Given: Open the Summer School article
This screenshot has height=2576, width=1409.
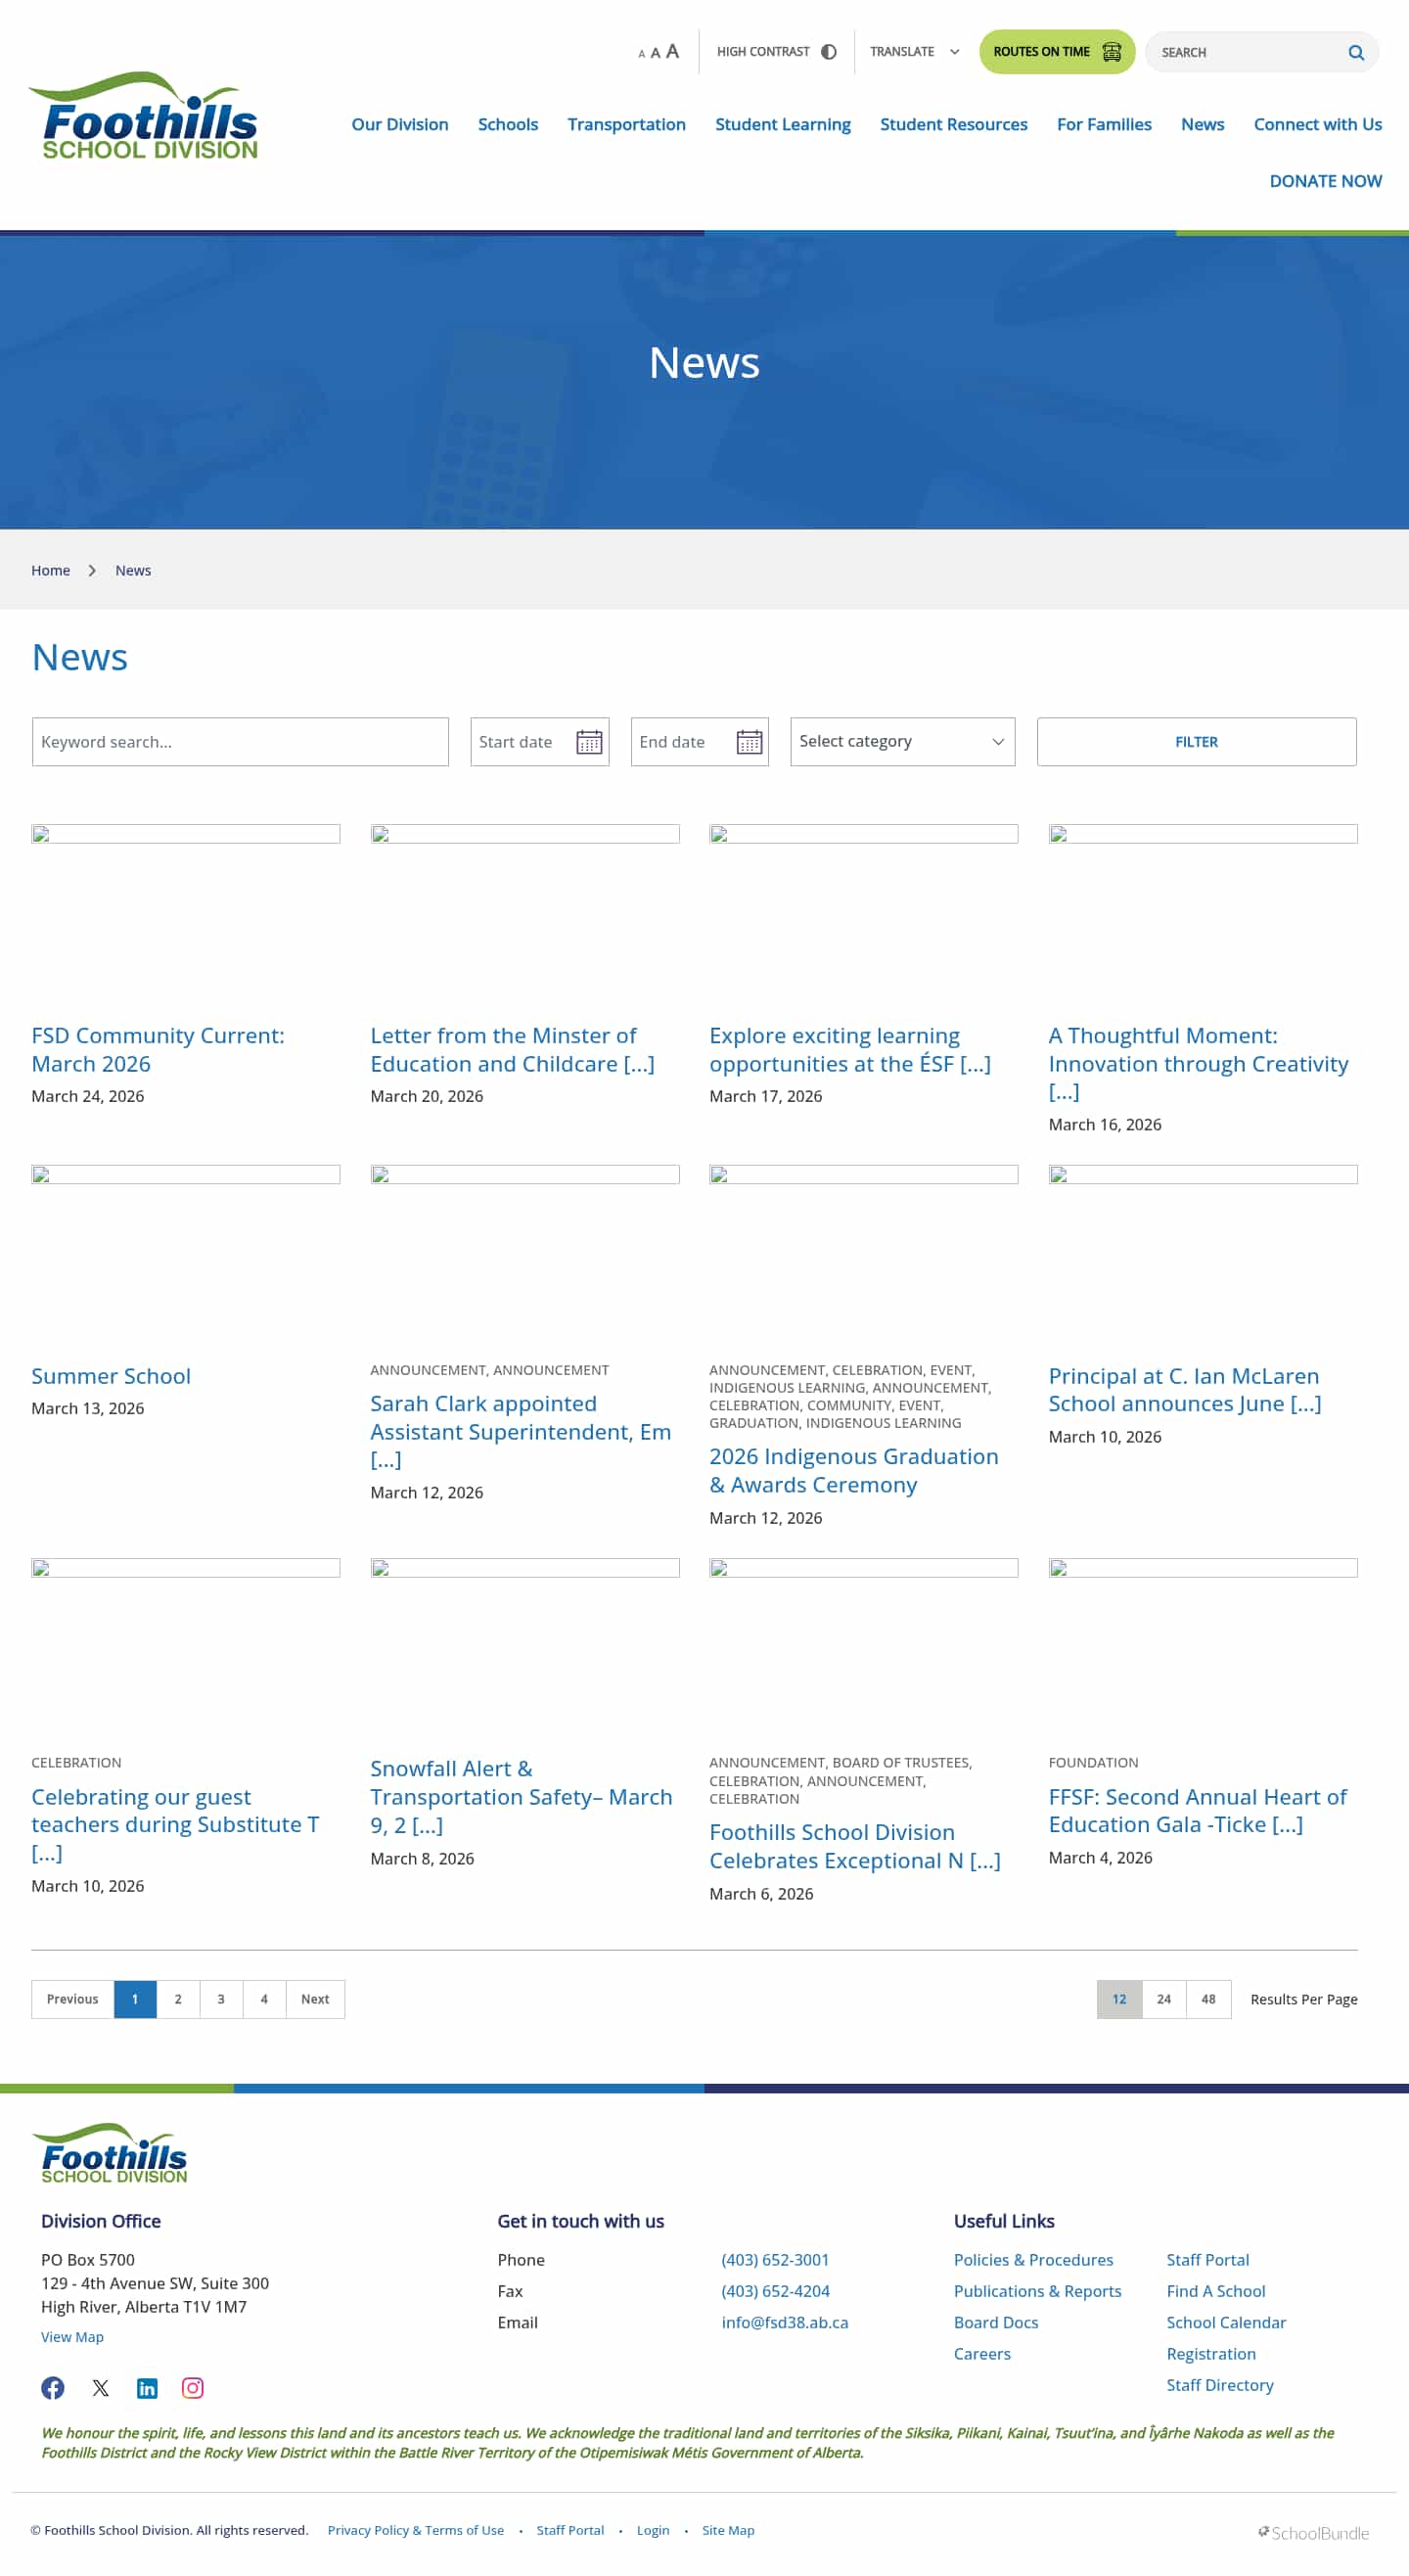Looking at the screenshot, I should (x=111, y=1375).
